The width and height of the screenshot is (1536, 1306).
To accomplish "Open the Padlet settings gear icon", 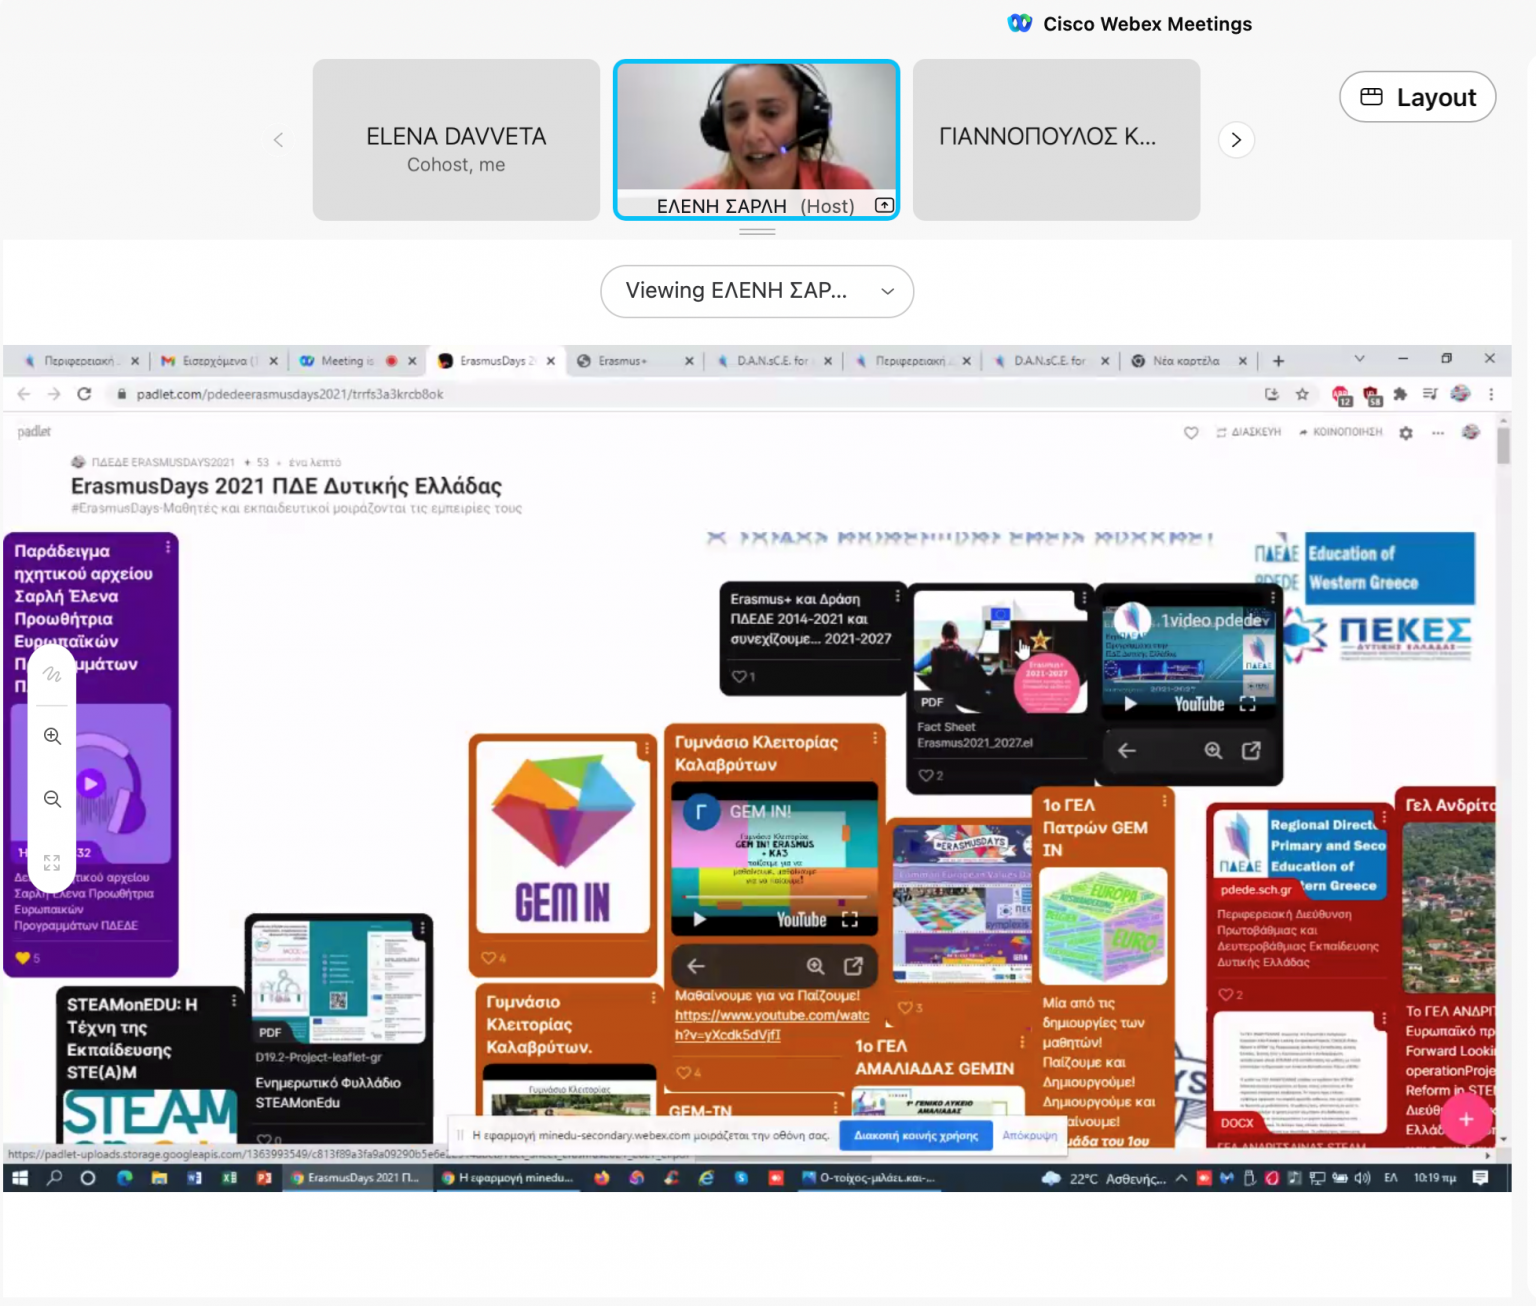I will [x=1406, y=433].
